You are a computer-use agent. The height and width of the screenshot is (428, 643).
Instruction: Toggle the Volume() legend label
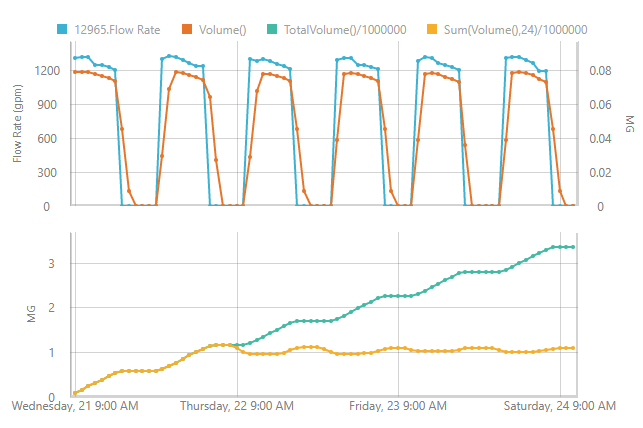point(223,30)
